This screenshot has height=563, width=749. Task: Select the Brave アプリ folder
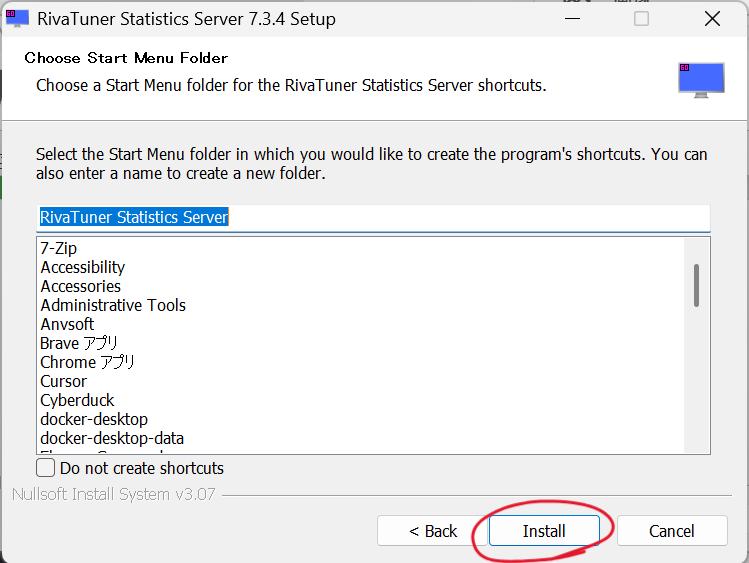tap(79, 343)
